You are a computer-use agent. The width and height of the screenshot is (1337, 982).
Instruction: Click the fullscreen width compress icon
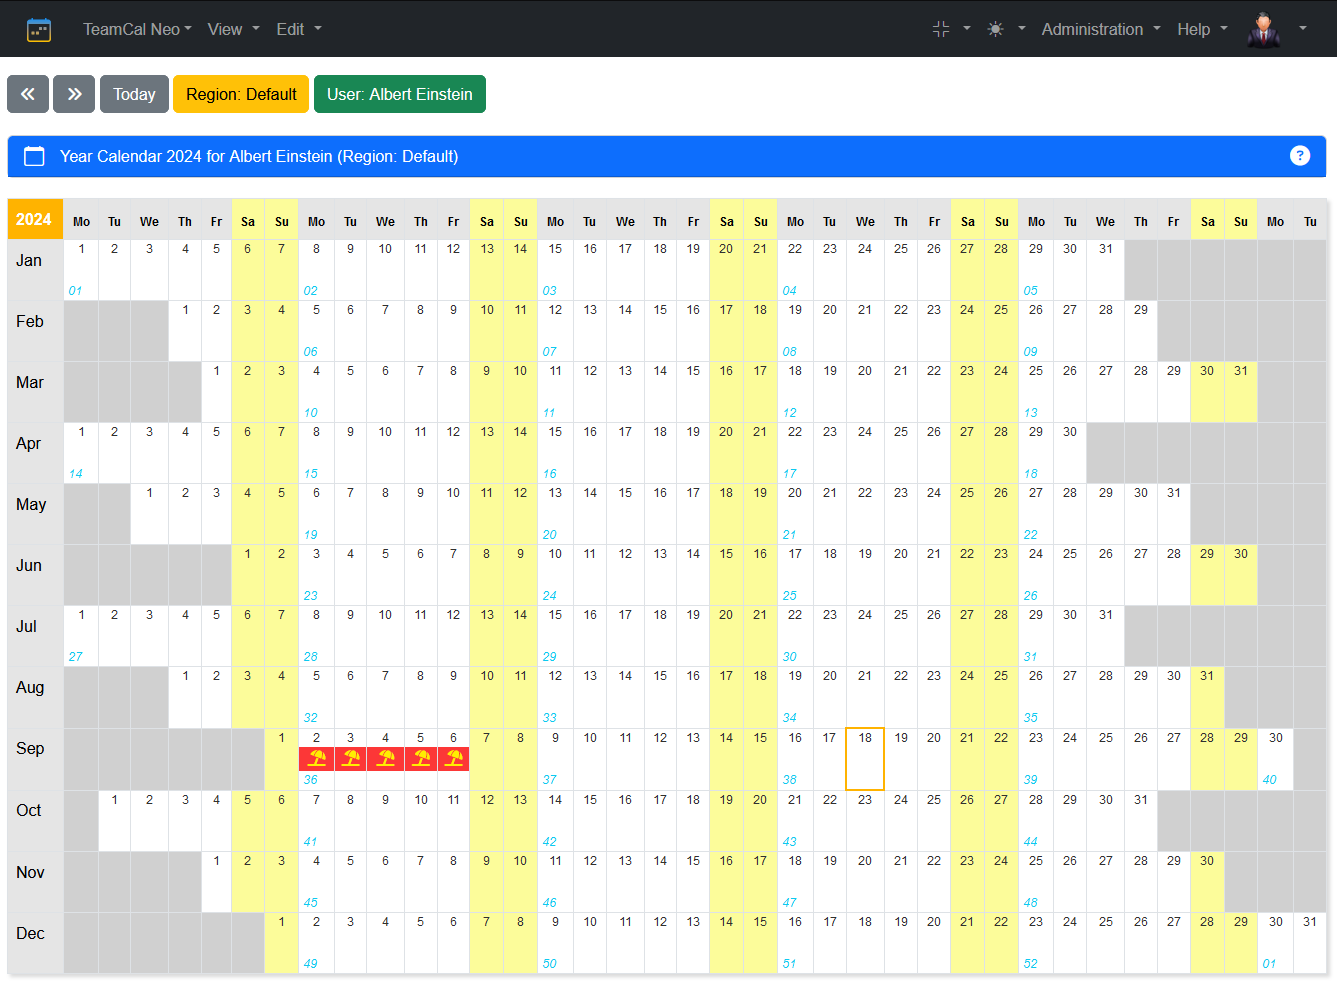(x=941, y=29)
